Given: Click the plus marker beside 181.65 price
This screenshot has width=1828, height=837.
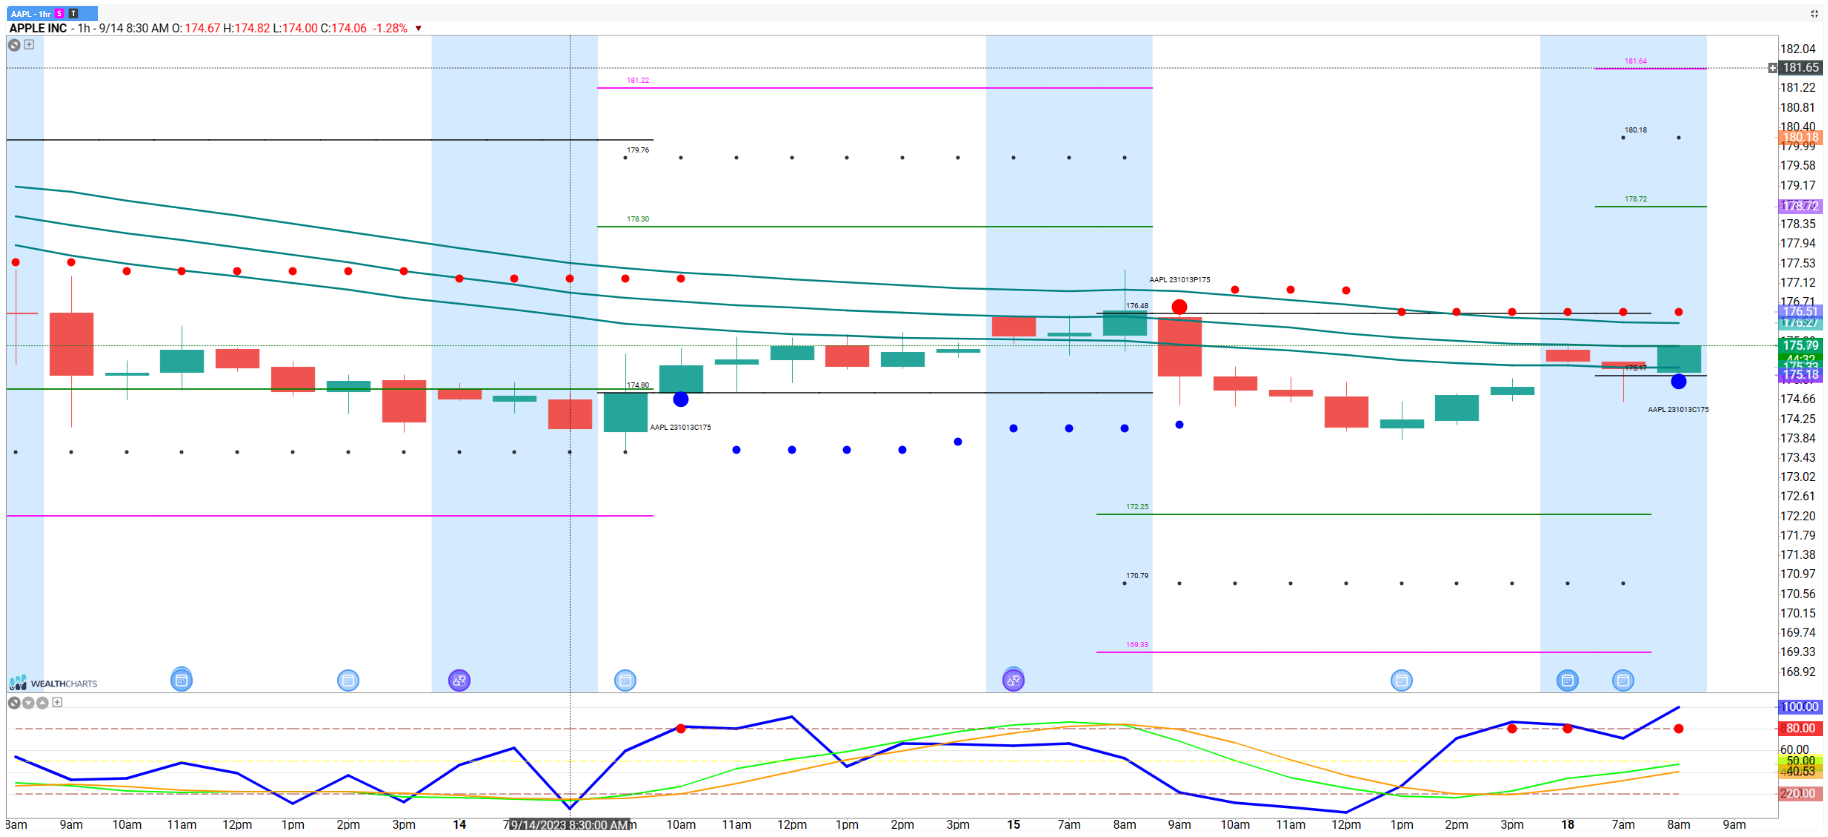Looking at the screenshot, I should click(1772, 68).
